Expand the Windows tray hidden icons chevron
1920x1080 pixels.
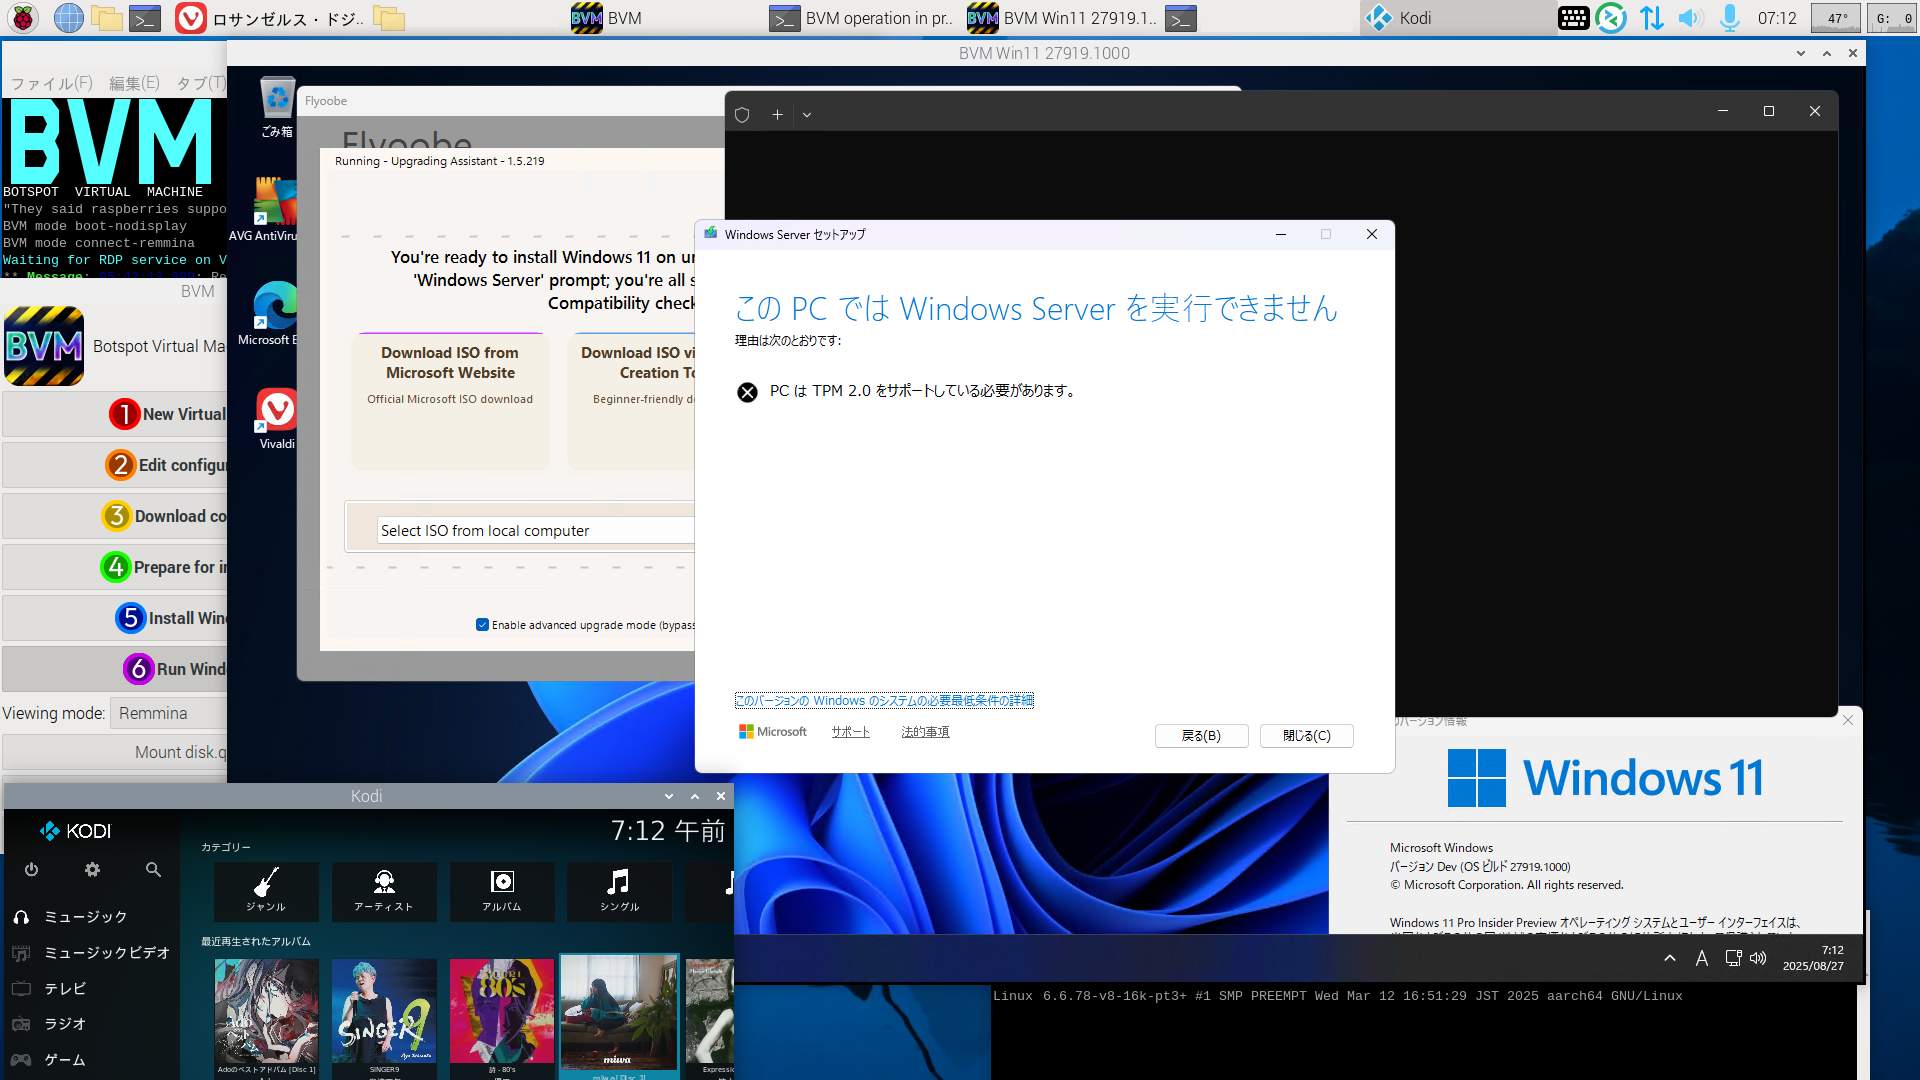coord(1670,958)
